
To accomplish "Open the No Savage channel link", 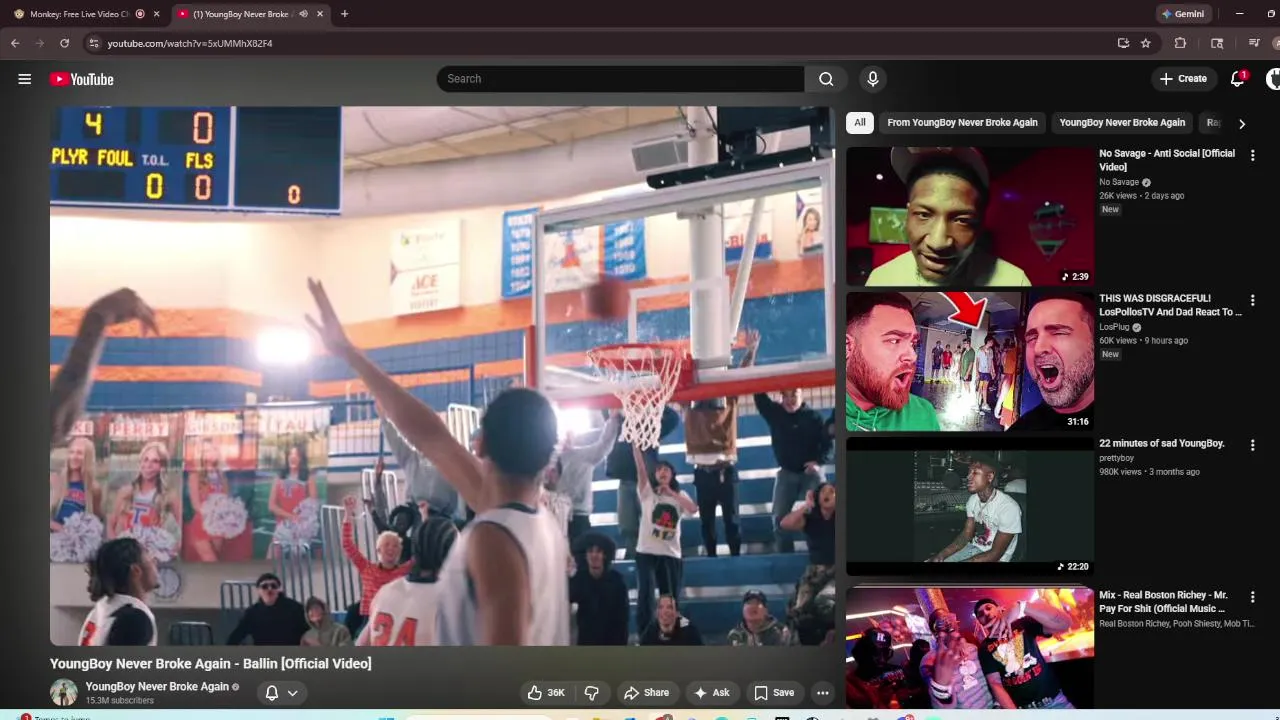I will click(1119, 182).
